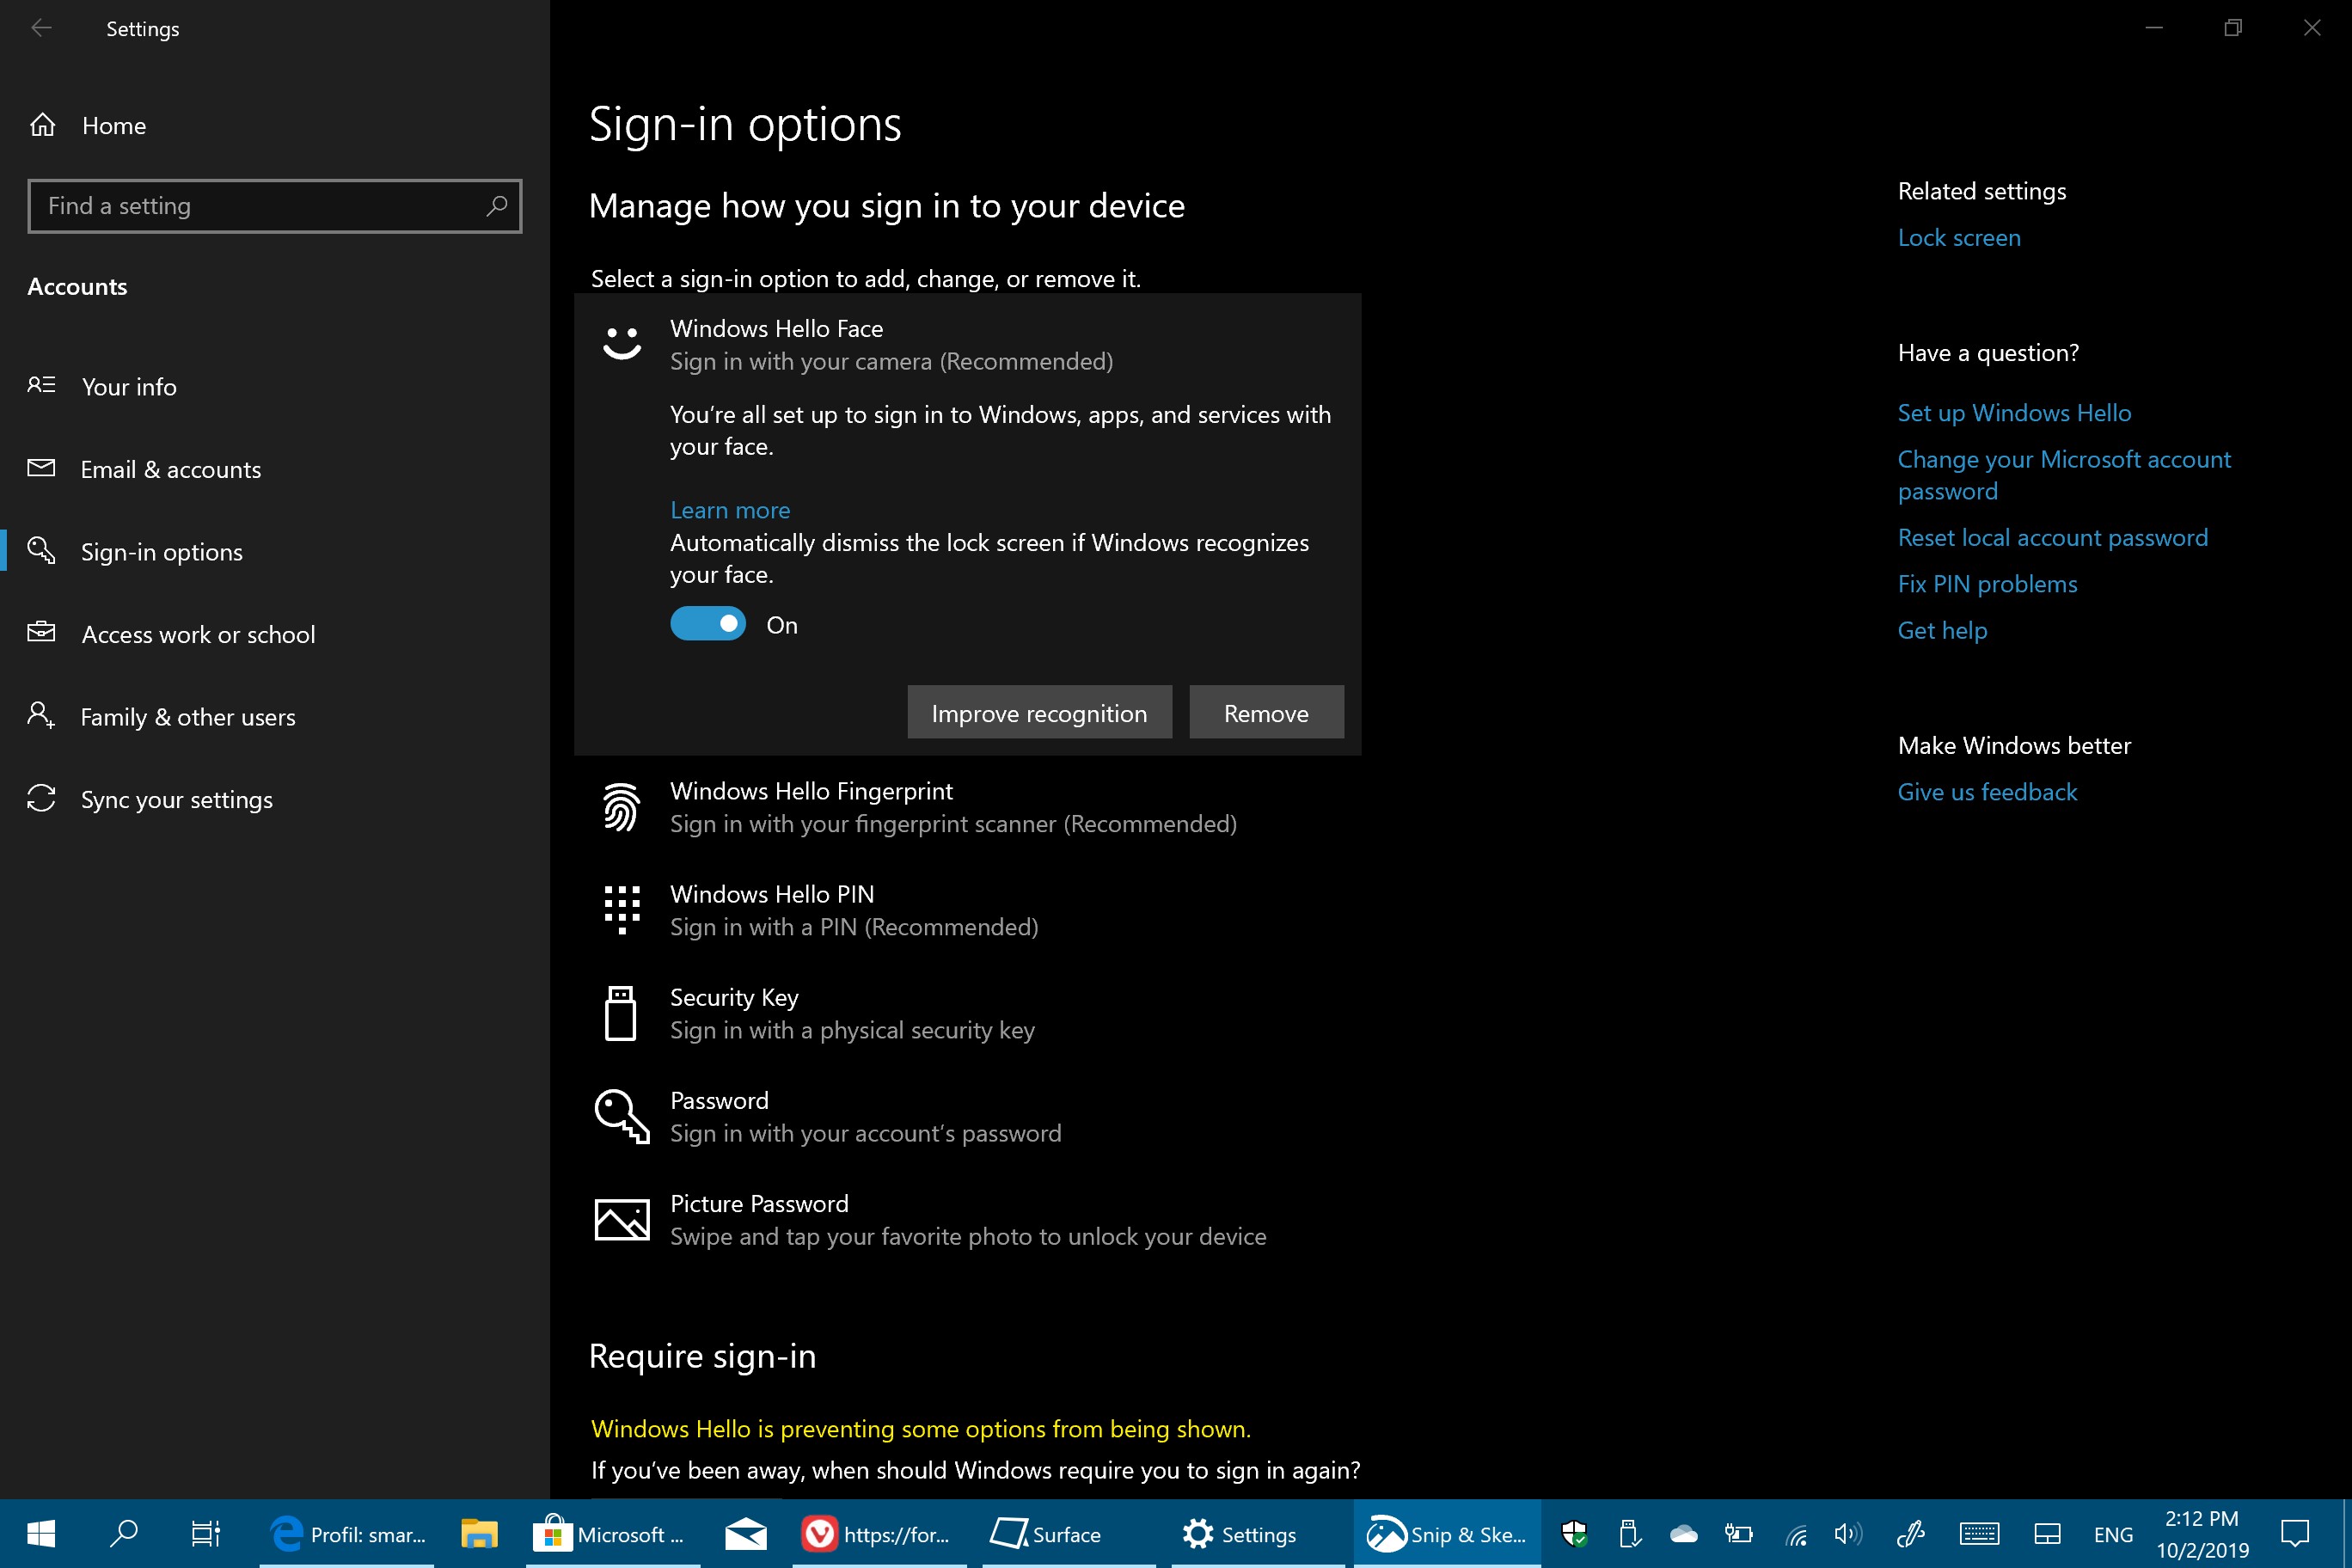The height and width of the screenshot is (1568, 2352).
Task: Click the ENG language indicator
Action: 2113,1534
